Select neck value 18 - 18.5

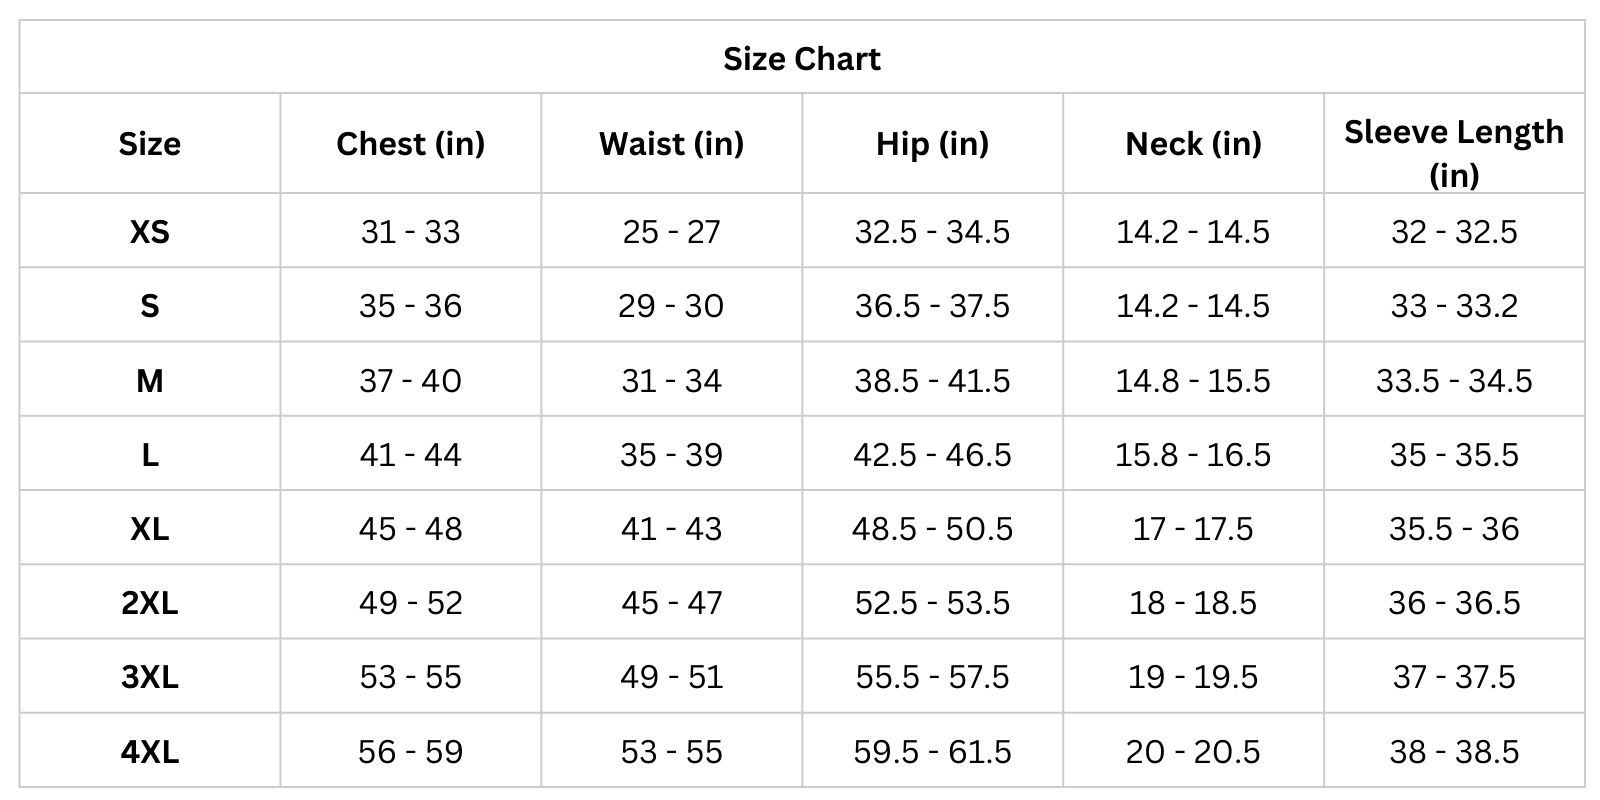[x=1193, y=603]
